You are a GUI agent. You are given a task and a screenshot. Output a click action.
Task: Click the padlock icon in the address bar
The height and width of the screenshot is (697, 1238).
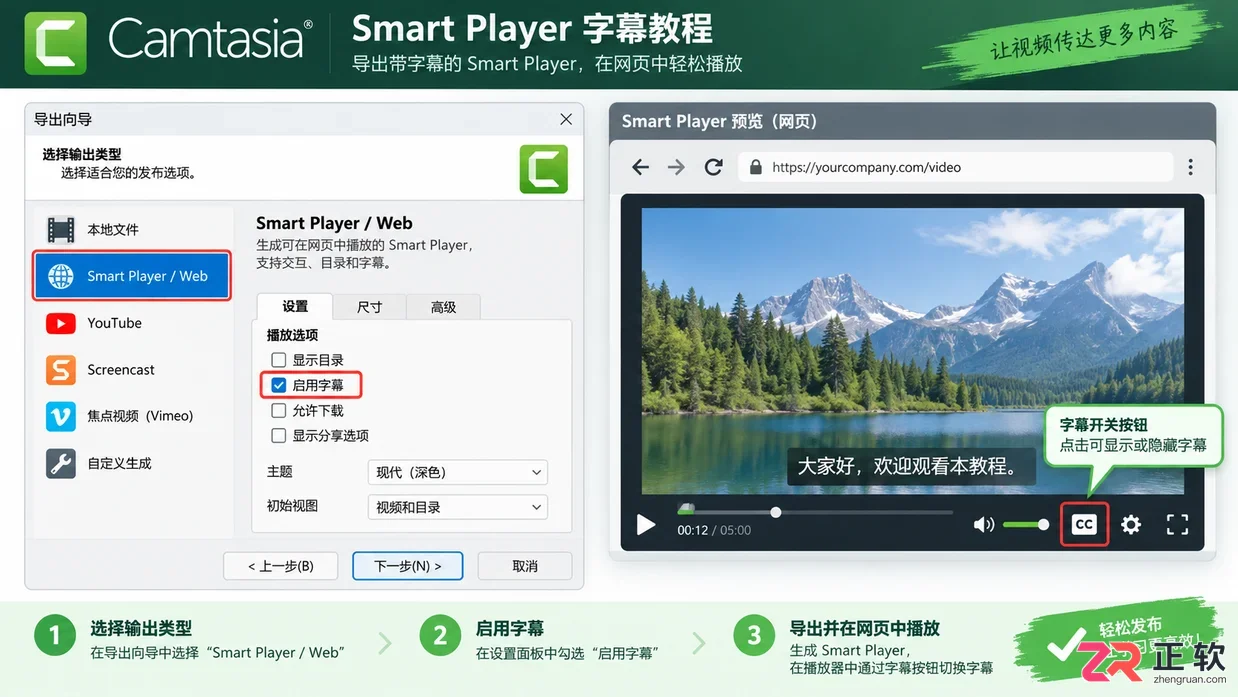tap(755, 167)
